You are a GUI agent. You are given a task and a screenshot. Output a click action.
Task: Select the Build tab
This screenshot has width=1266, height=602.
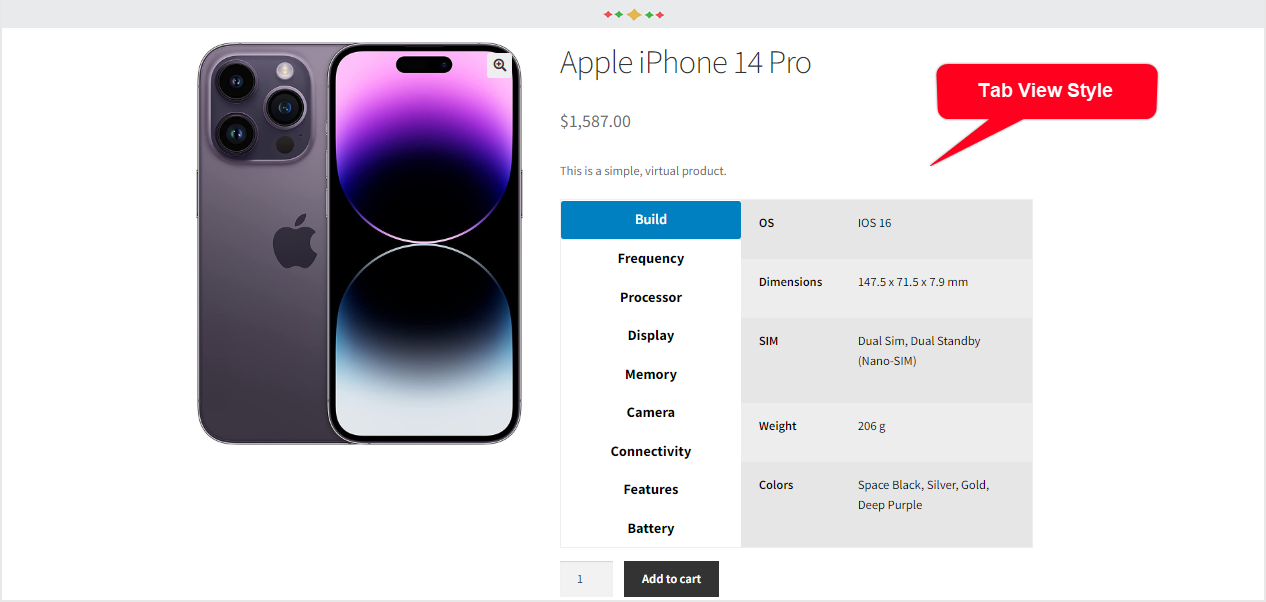[x=651, y=220]
